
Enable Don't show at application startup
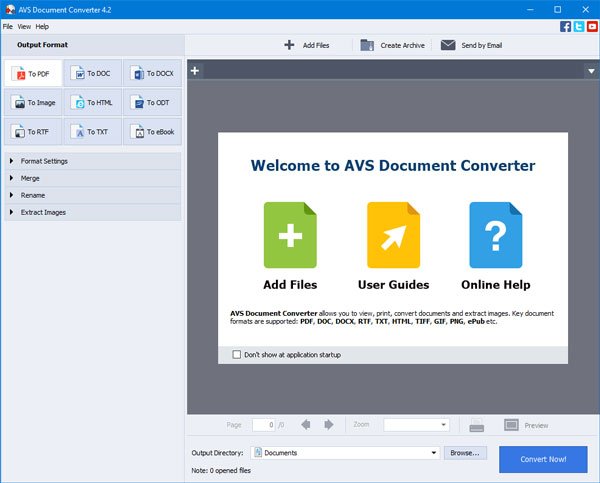coord(237,354)
